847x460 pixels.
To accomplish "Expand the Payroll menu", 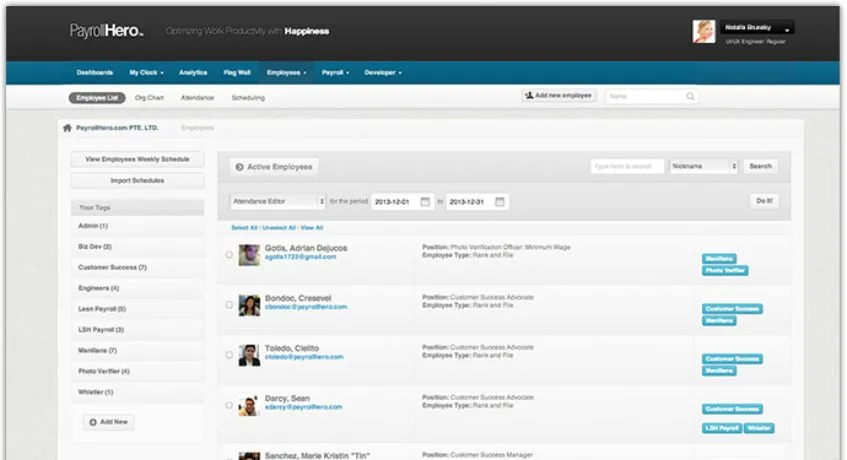I will pos(335,72).
